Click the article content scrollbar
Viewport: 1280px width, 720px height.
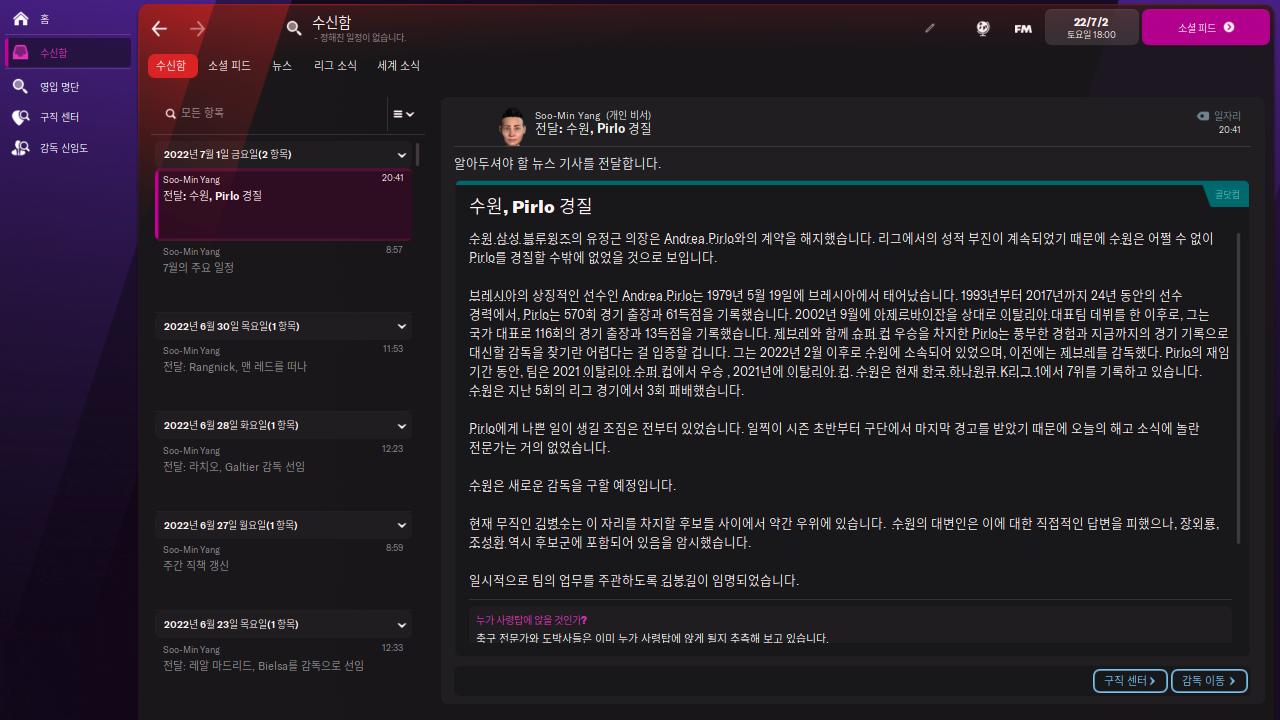click(1239, 388)
